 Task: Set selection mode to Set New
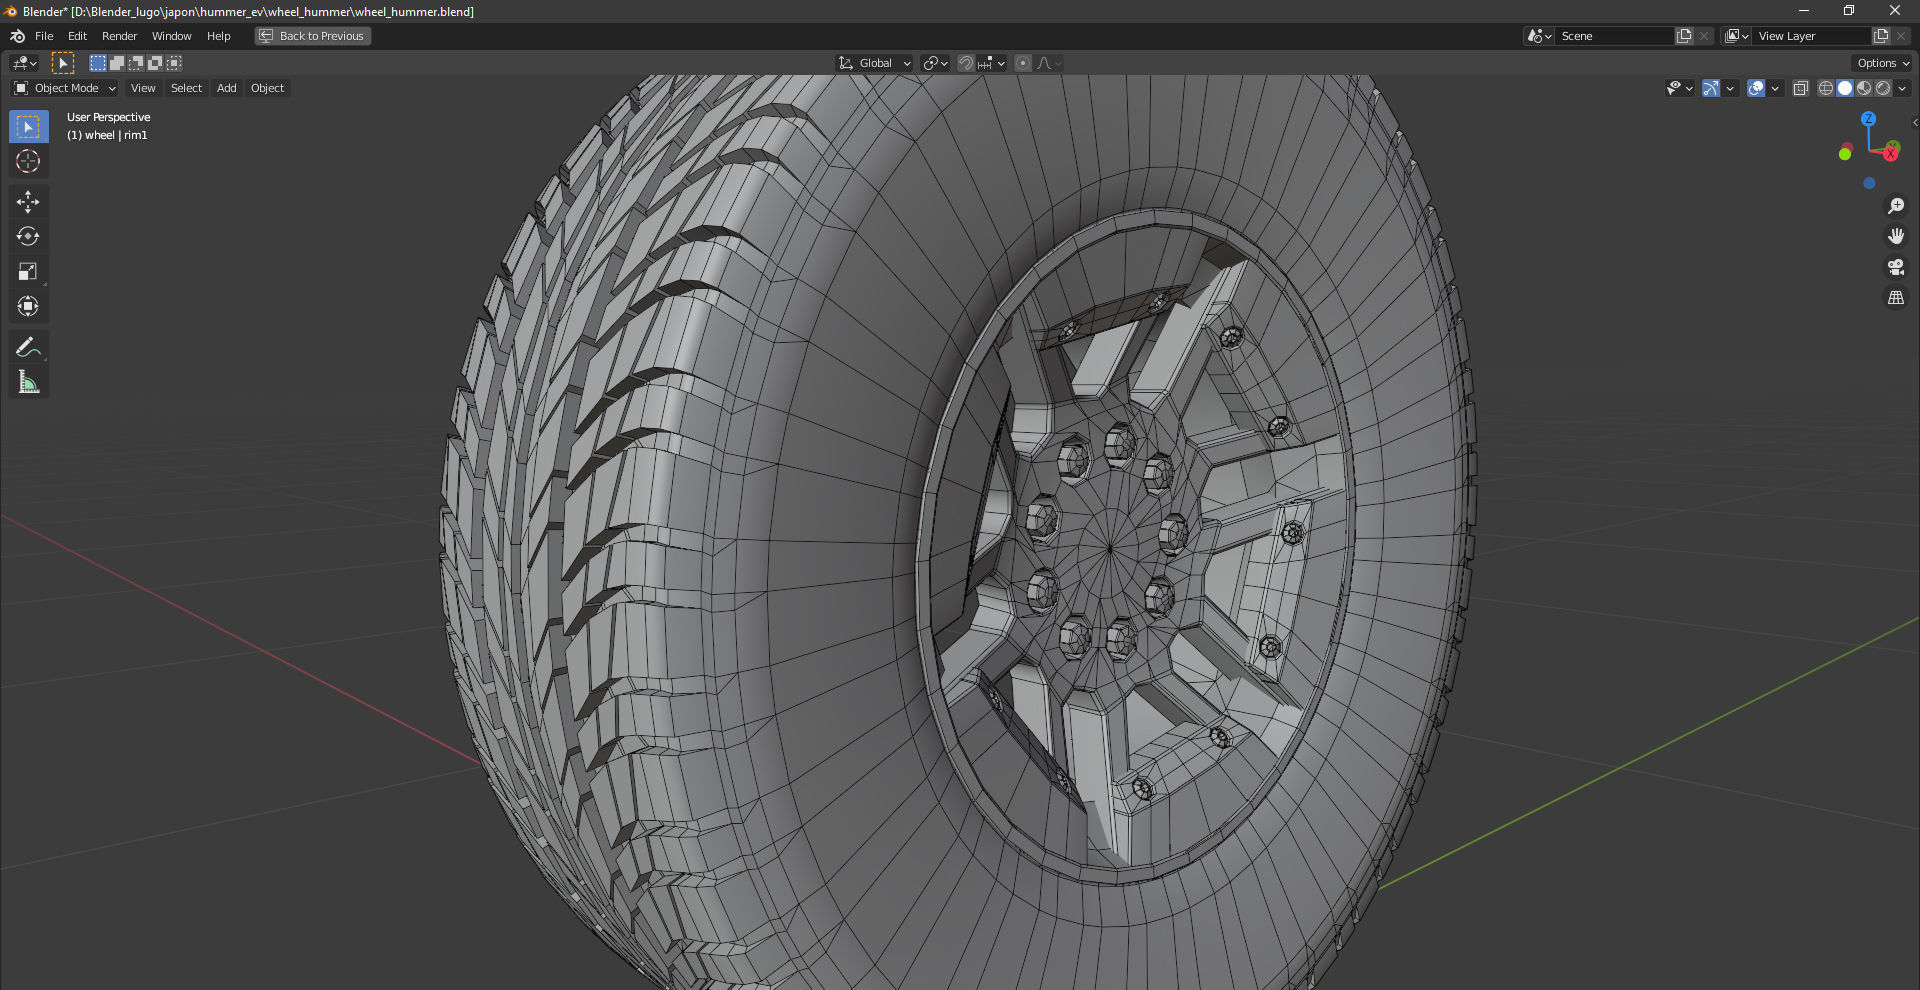tap(98, 63)
